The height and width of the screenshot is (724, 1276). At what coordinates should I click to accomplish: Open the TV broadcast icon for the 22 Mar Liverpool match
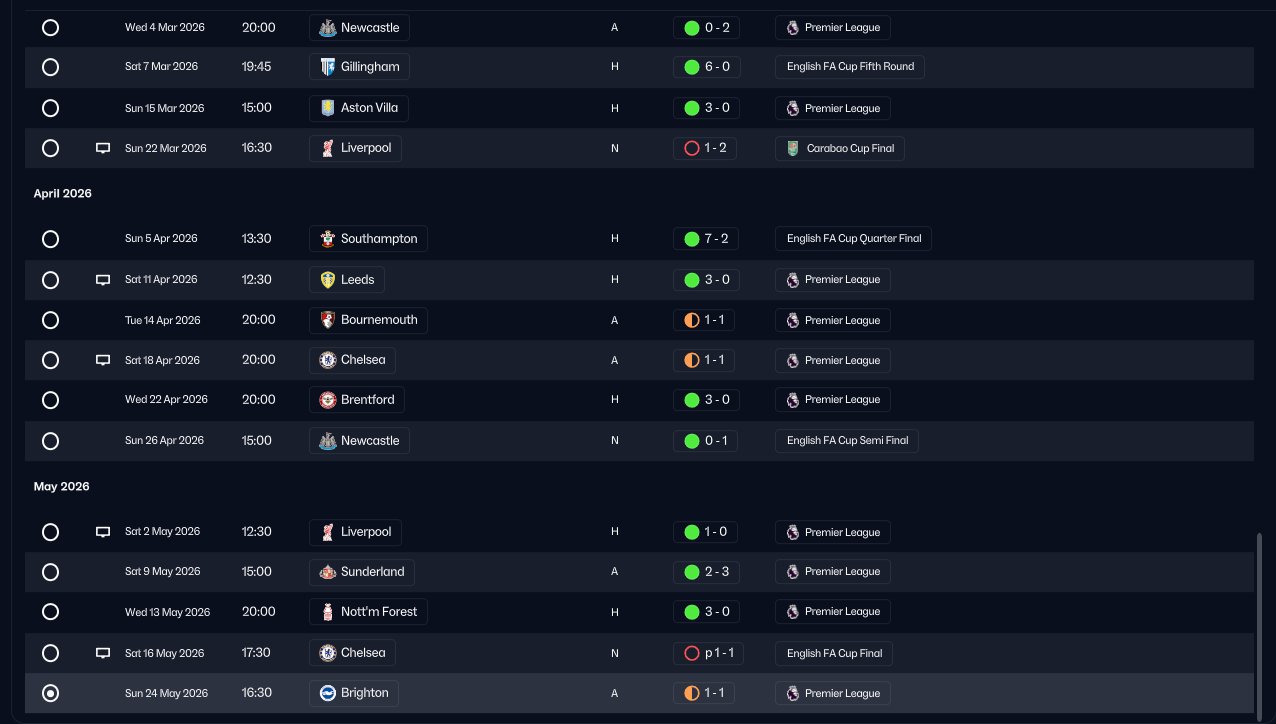pyautogui.click(x=102, y=148)
